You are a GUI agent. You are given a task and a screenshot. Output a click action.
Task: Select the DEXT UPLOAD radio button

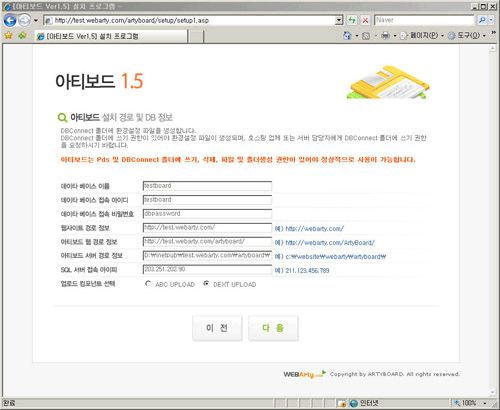point(206,284)
